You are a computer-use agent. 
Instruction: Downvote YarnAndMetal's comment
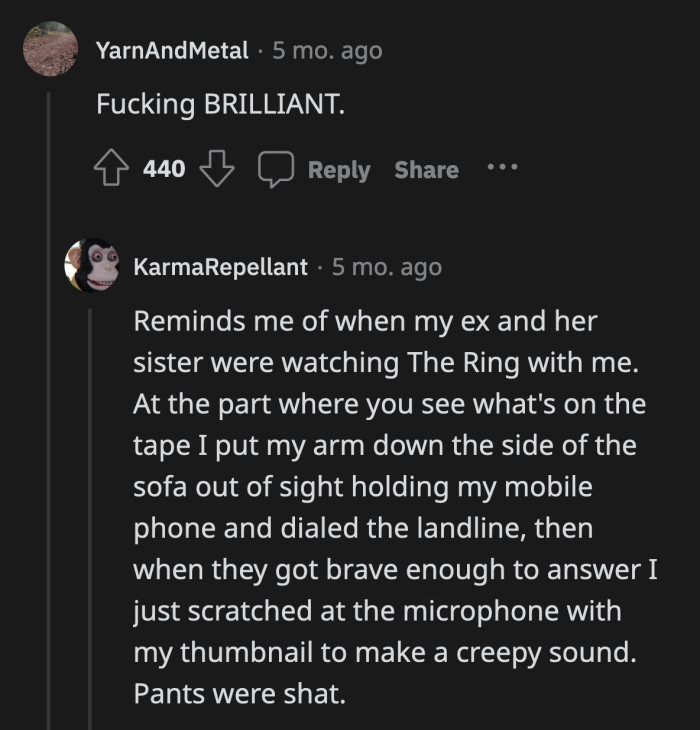[x=215, y=170]
